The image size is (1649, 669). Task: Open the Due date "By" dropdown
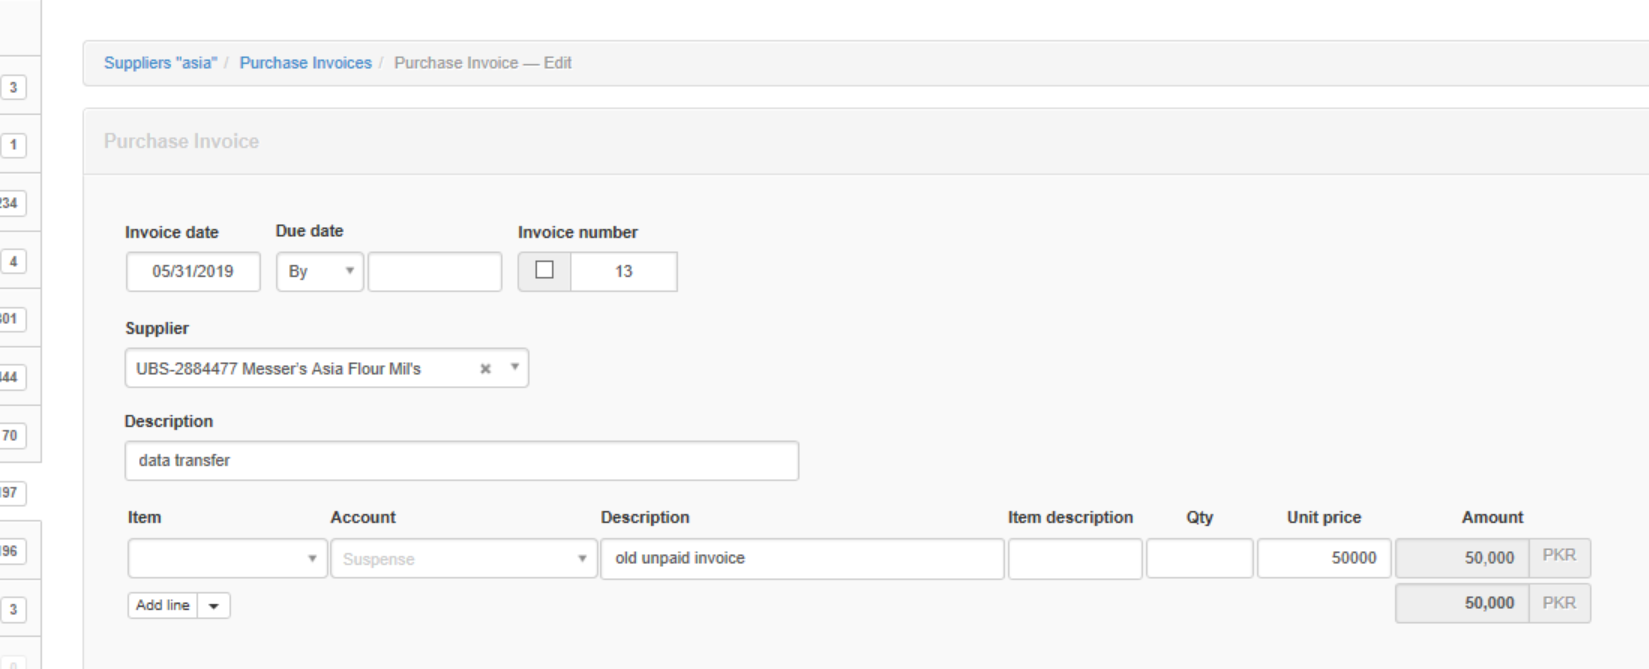pos(319,272)
